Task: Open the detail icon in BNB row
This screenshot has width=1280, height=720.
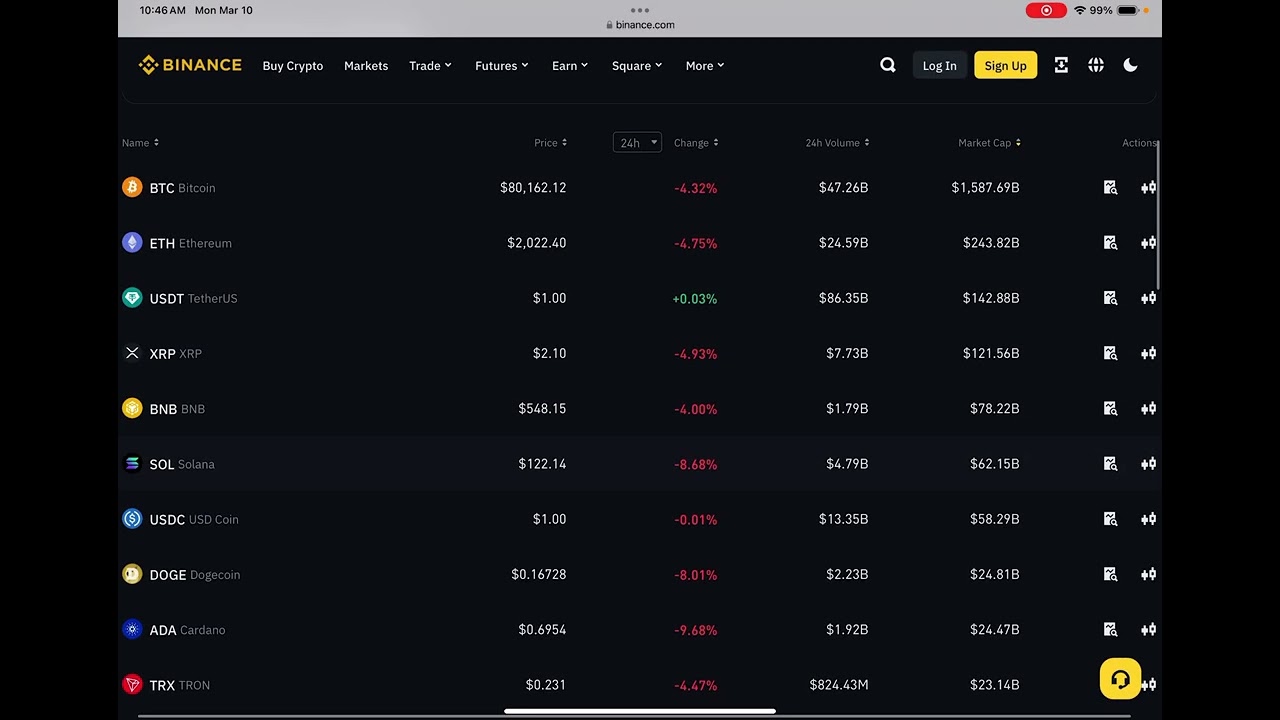Action: [x=1110, y=409]
